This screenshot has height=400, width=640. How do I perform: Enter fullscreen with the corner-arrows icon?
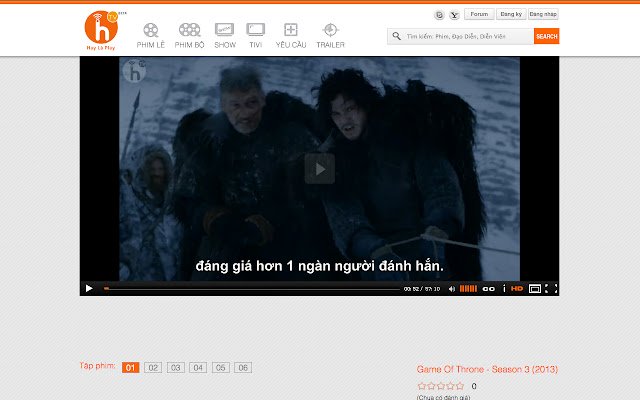coord(551,289)
